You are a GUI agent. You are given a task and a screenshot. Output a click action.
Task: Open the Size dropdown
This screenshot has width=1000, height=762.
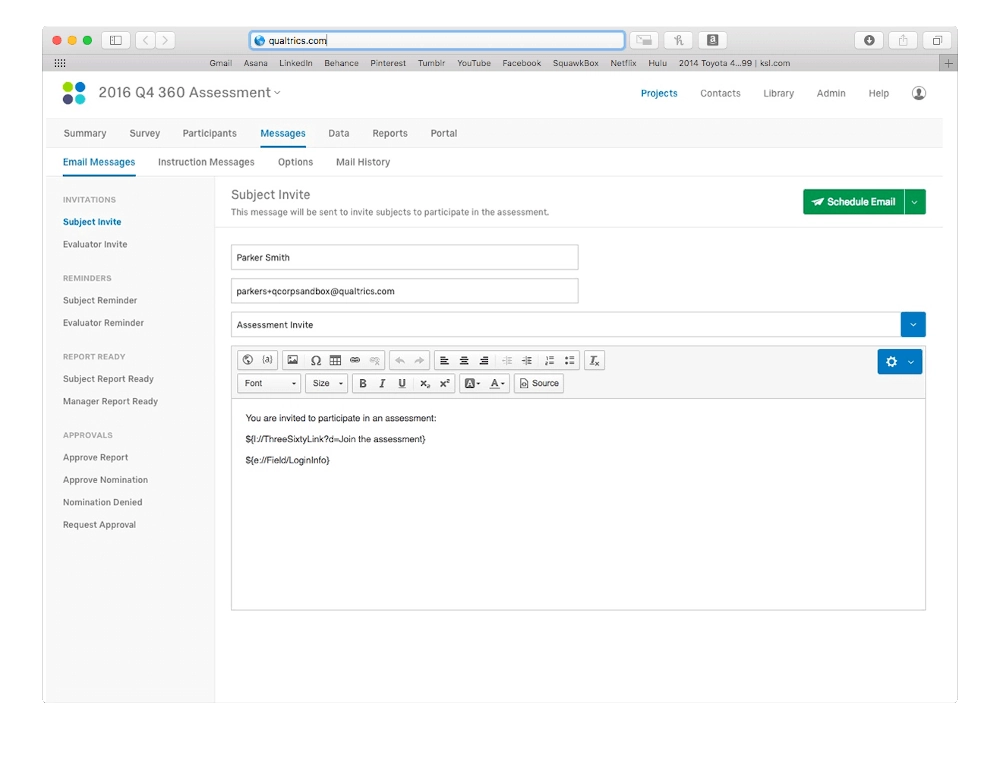point(324,383)
